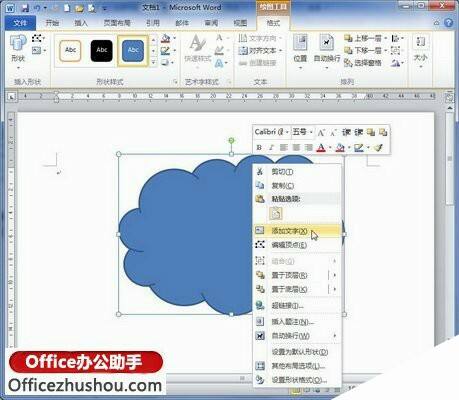
Task: Open the 位置 position button
Action: pos(300,51)
